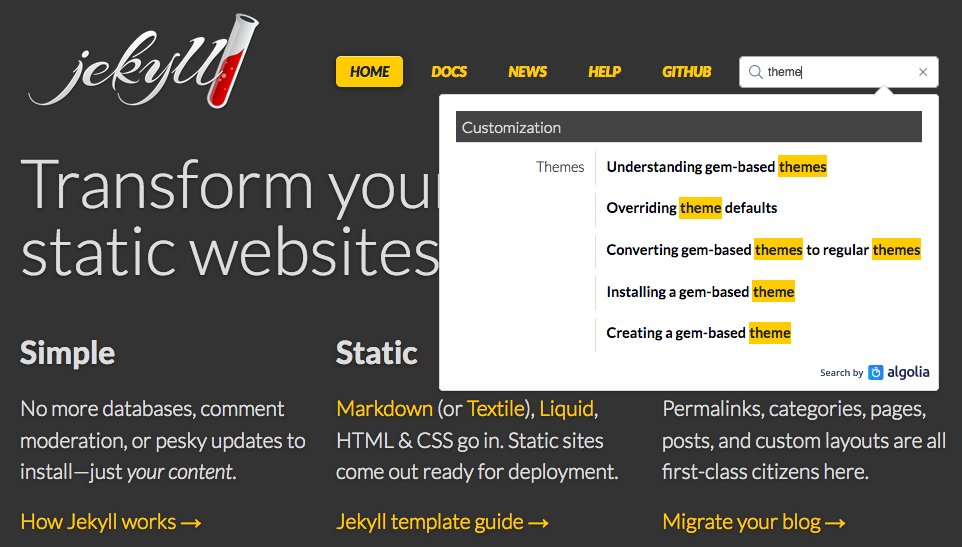Click the 'Static' heading
The image size is (962, 547).
click(377, 353)
